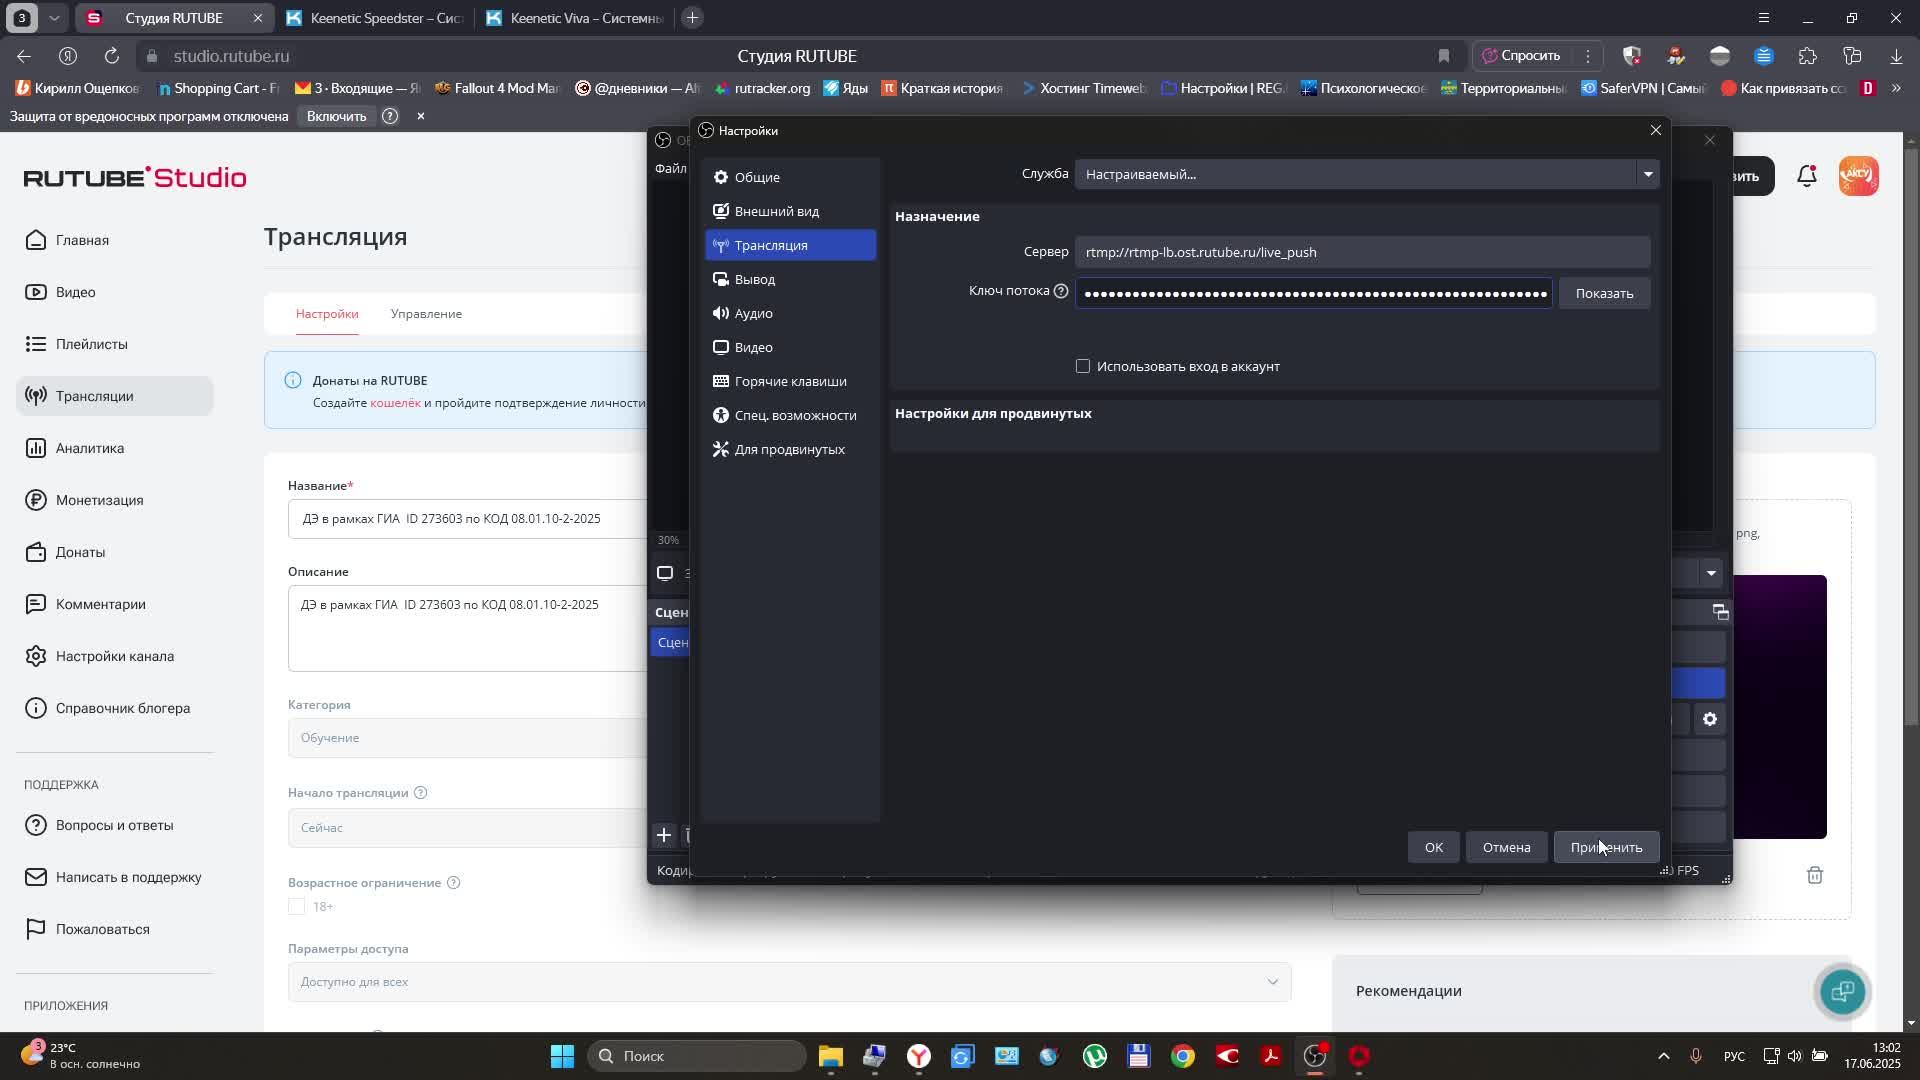
Task: Open the Внешний вид settings section
Action: tap(790, 211)
